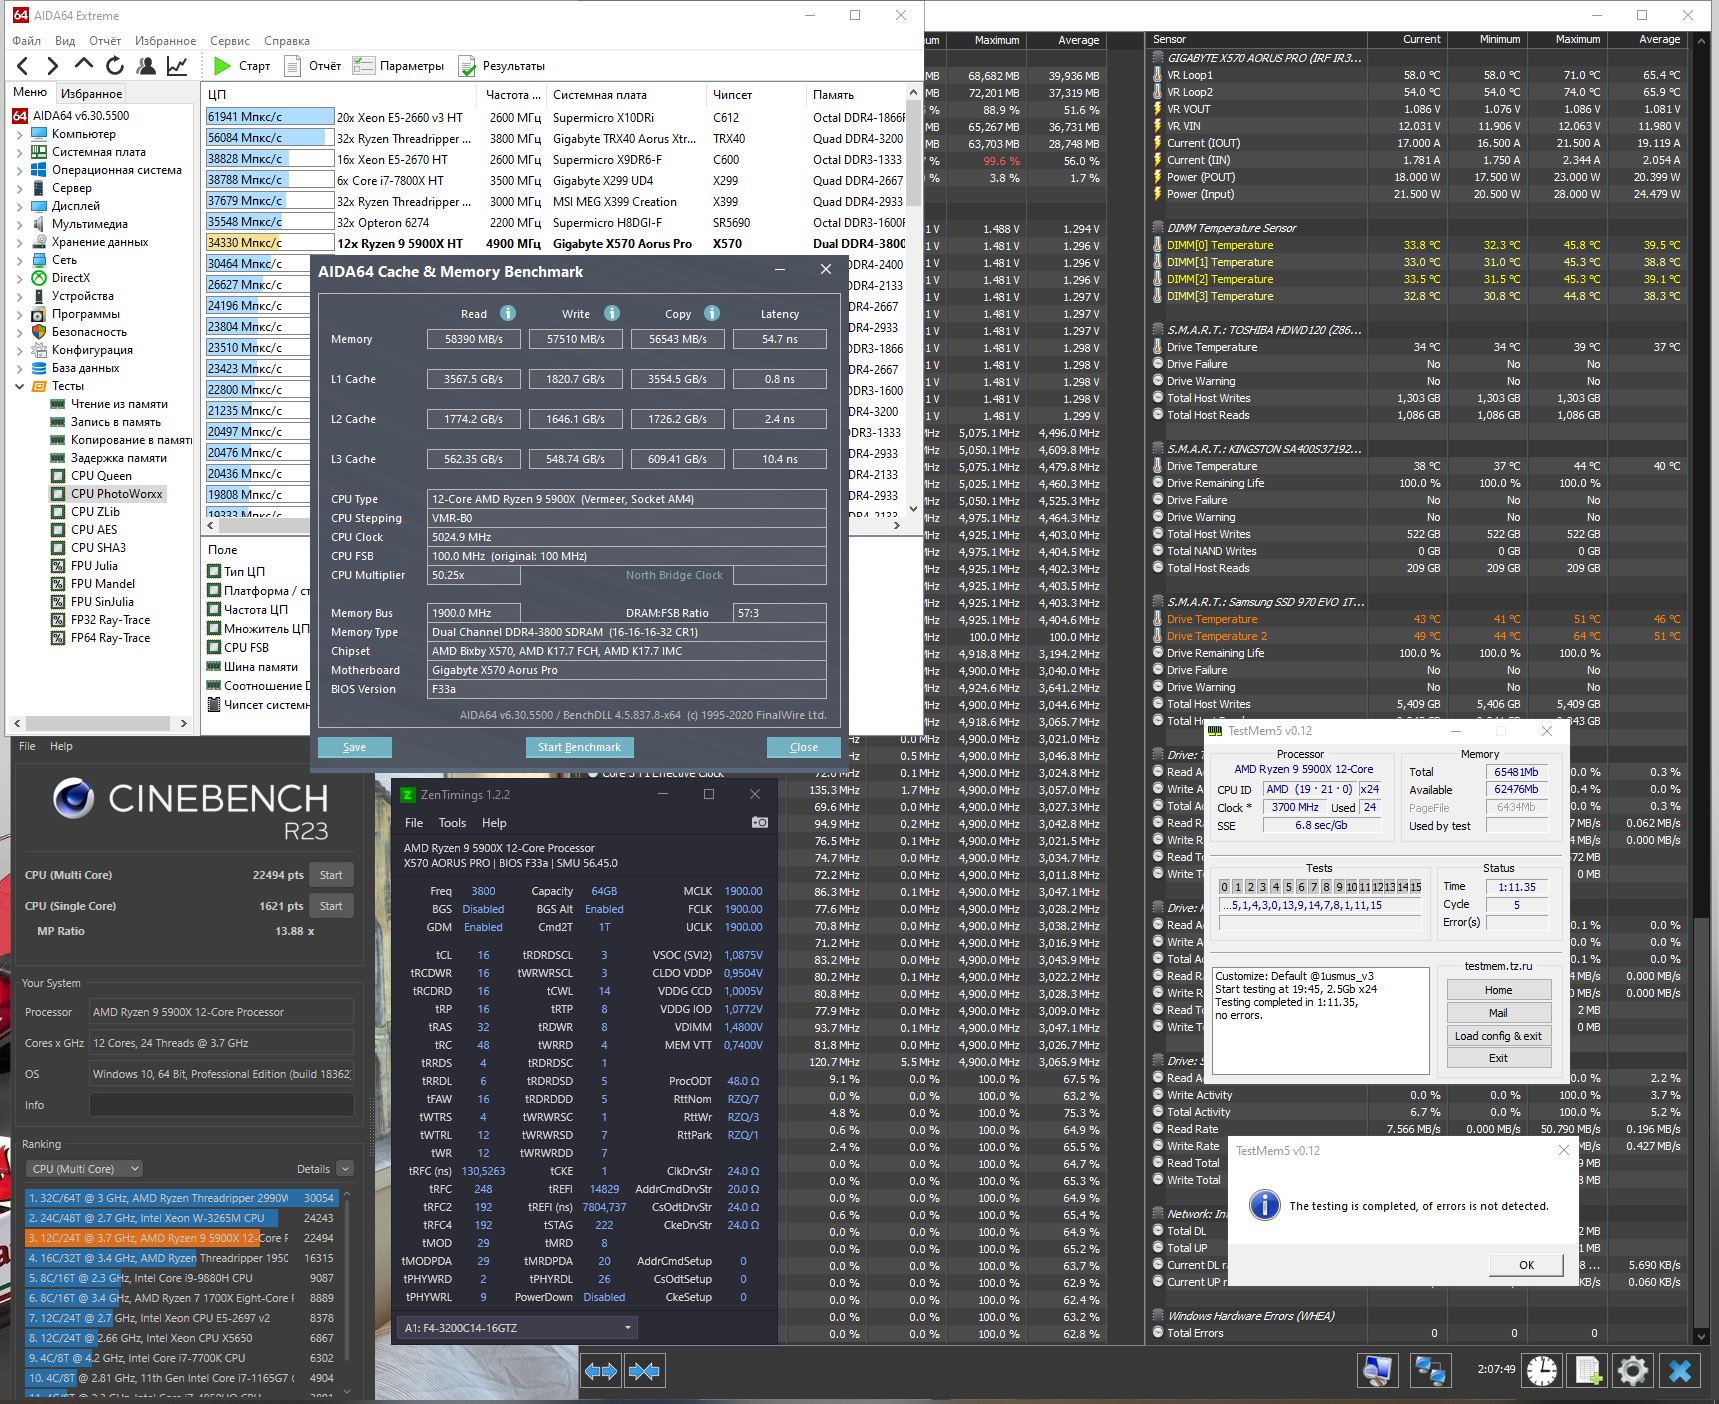Screen dimensions: 1719x1404
Task: Click the Mail button in TestMem5
Action: coord(1498,1013)
